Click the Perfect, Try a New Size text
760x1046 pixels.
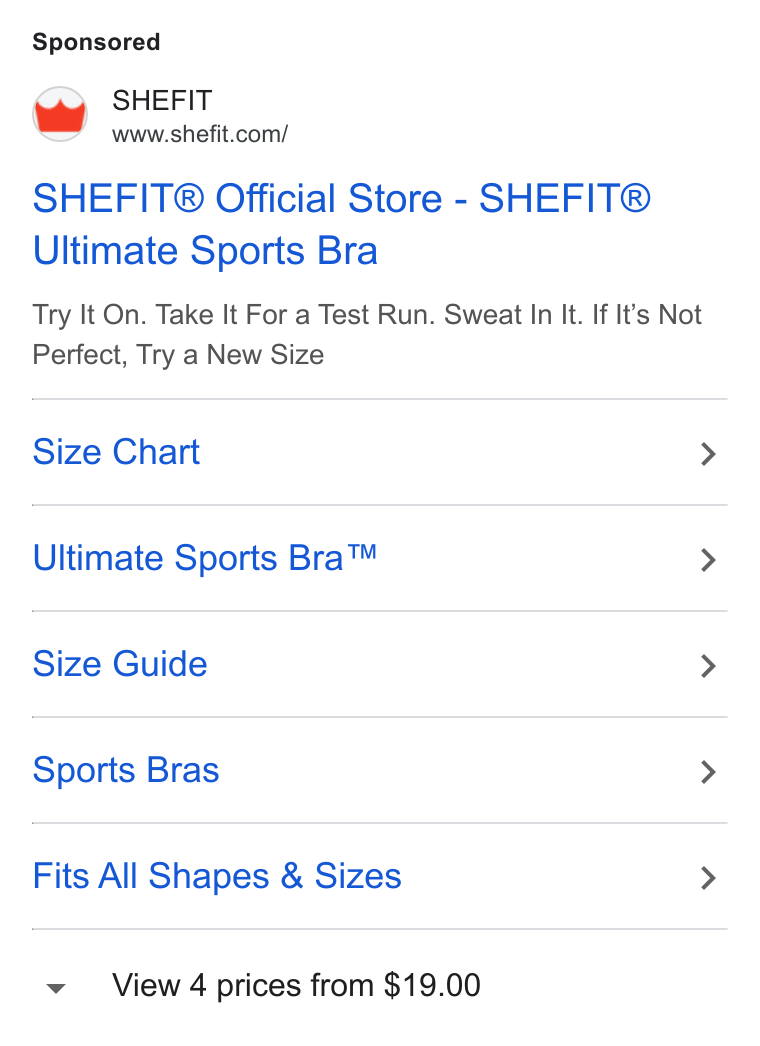[x=178, y=355]
